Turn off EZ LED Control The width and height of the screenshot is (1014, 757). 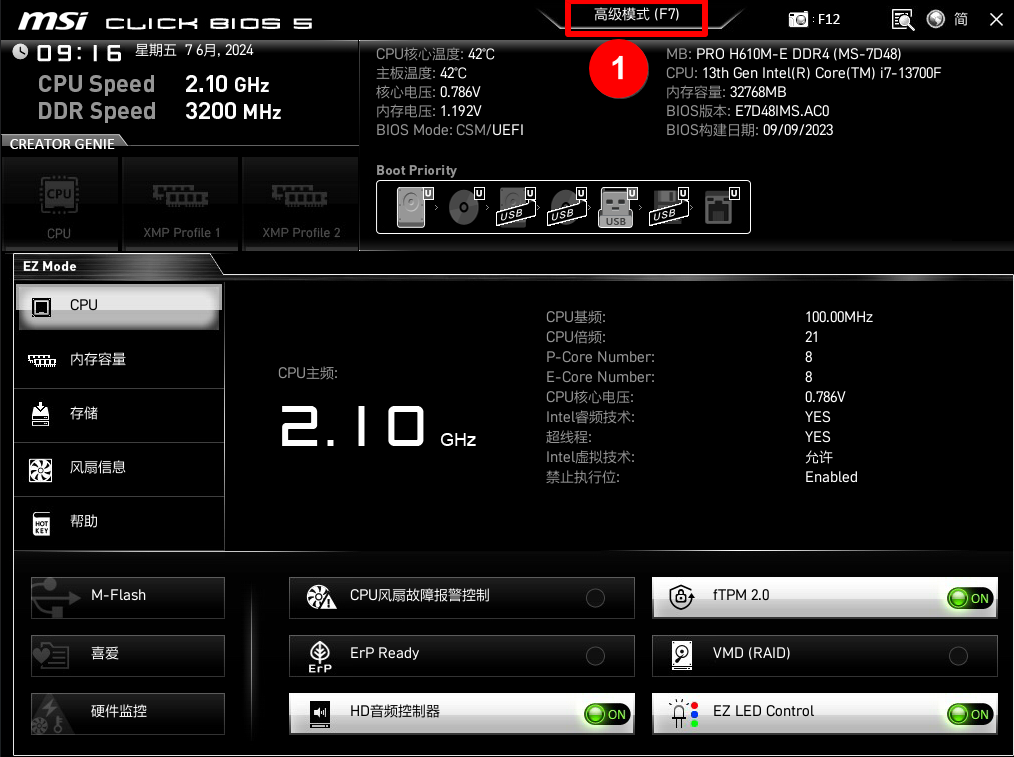[968, 714]
